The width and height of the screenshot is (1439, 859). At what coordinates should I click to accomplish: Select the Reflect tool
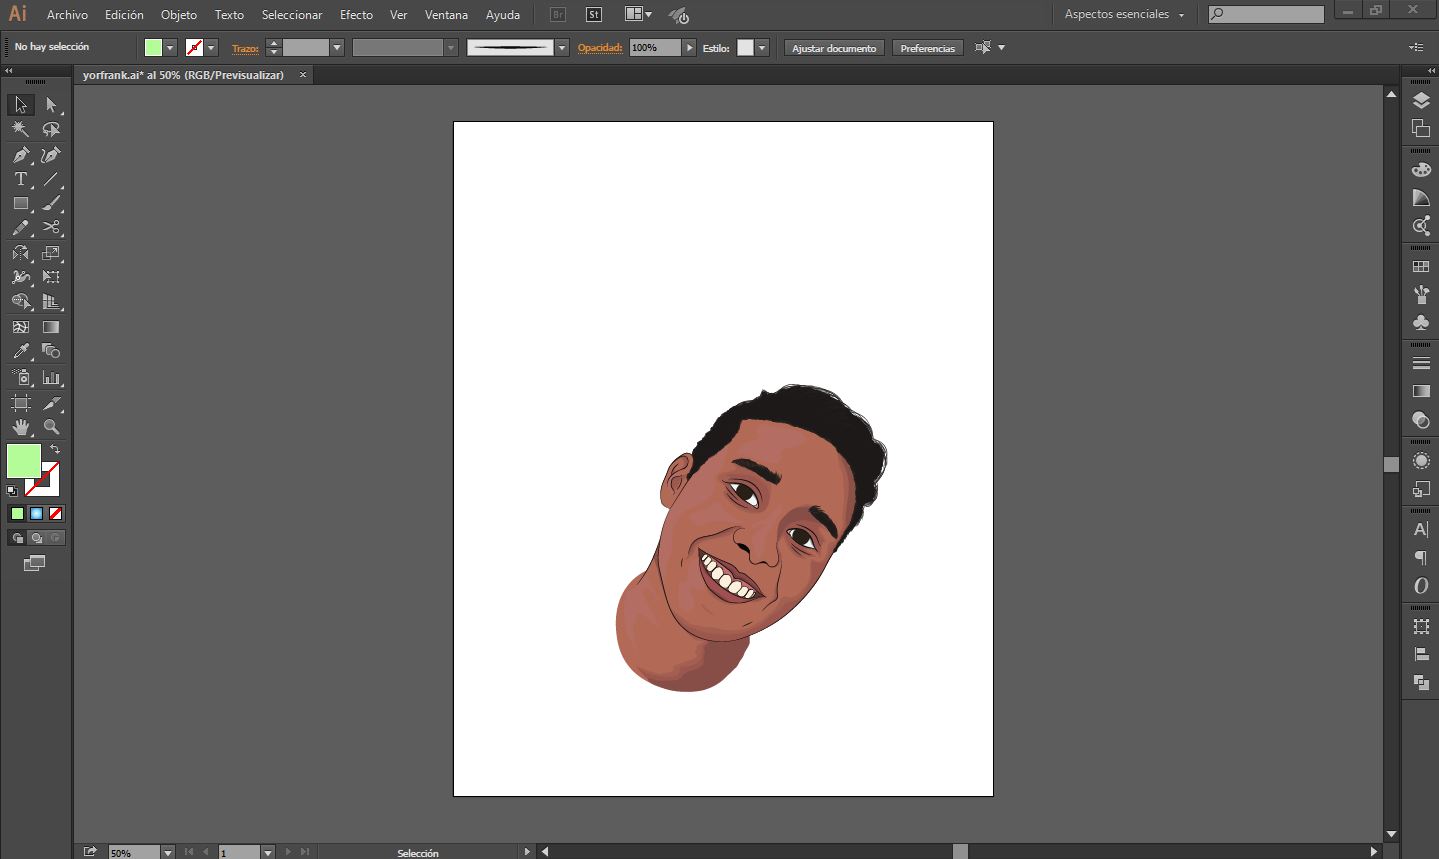[x=21, y=253]
